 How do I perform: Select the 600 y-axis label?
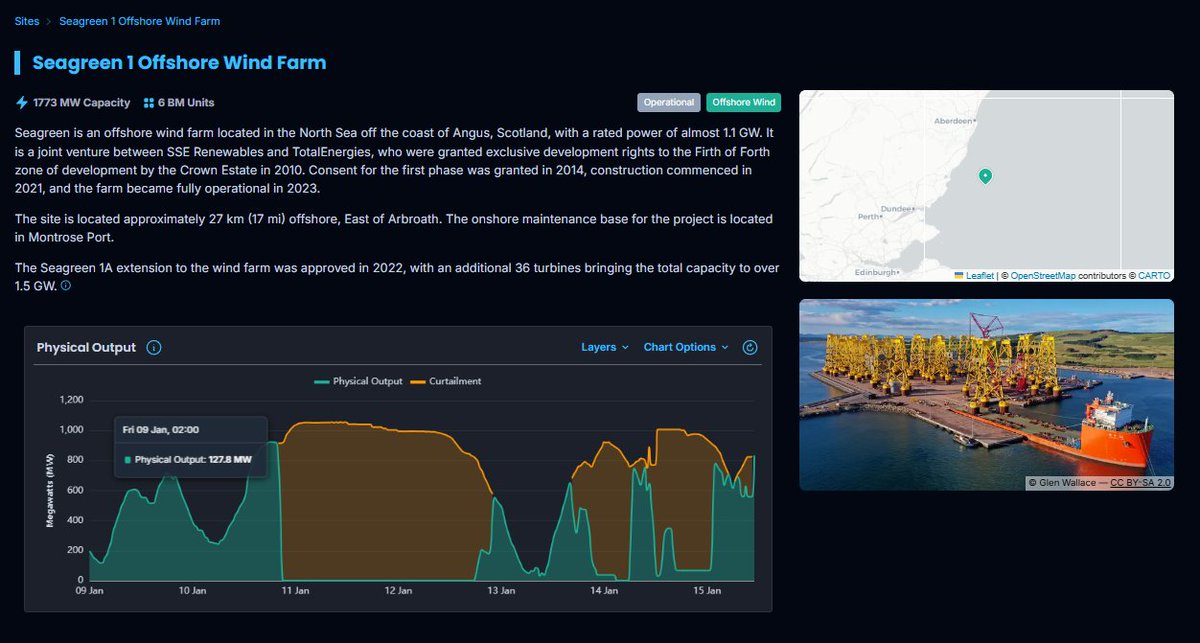click(x=76, y=490)
